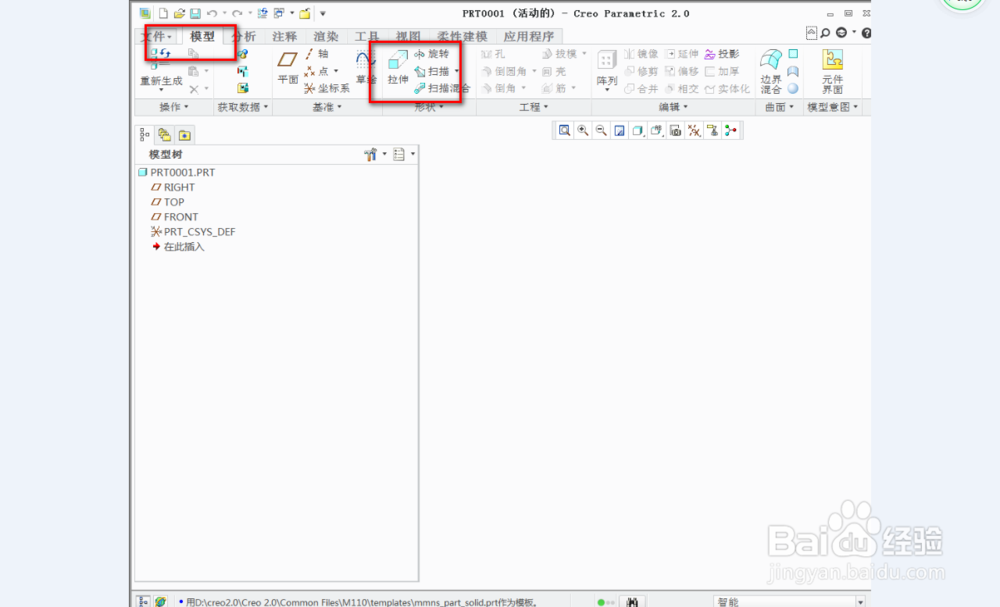Switch to the Flexible Modeling (柔性建模) tab

point(462,37)
